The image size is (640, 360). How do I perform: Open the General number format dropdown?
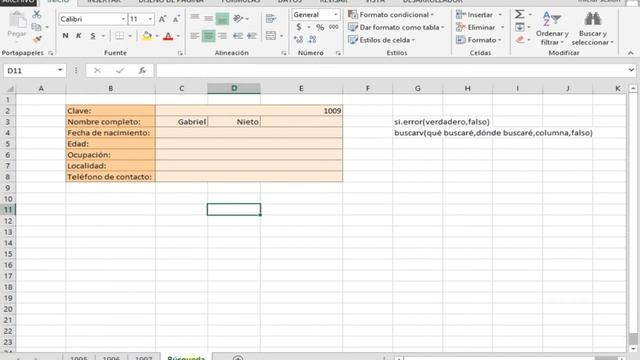[336, 15]
